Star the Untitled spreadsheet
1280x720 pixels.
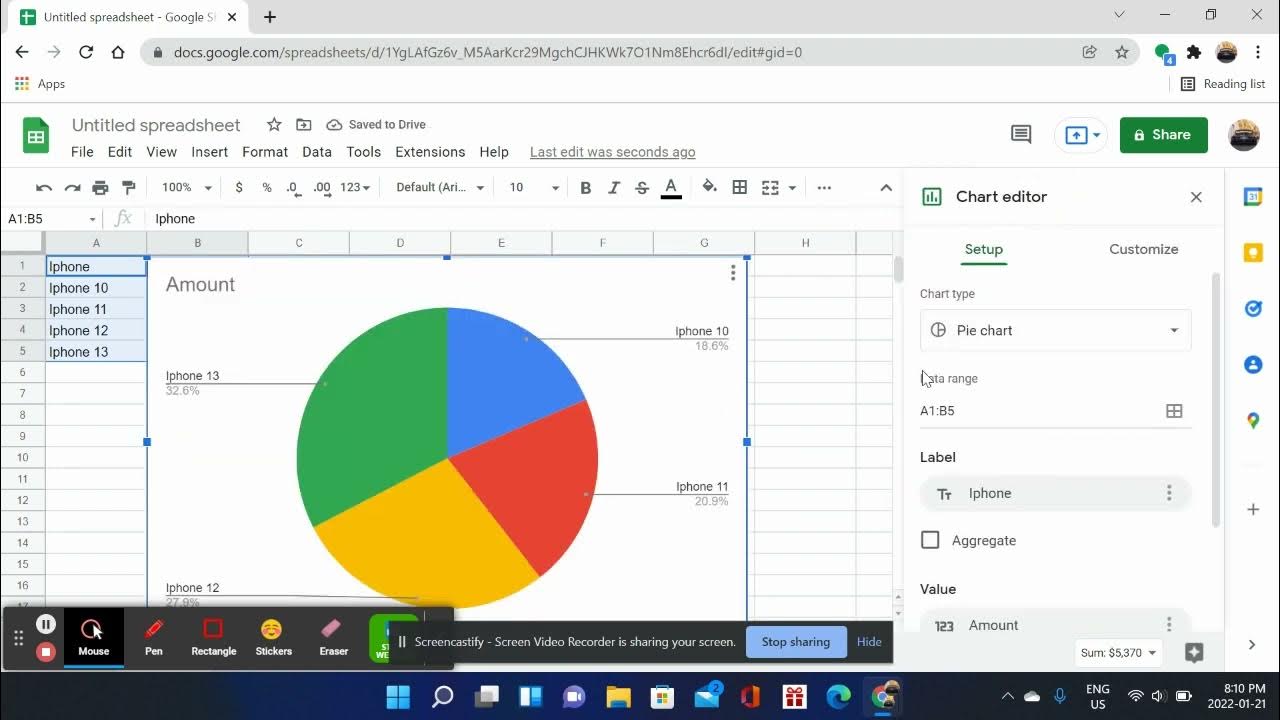tap(274, 124)
